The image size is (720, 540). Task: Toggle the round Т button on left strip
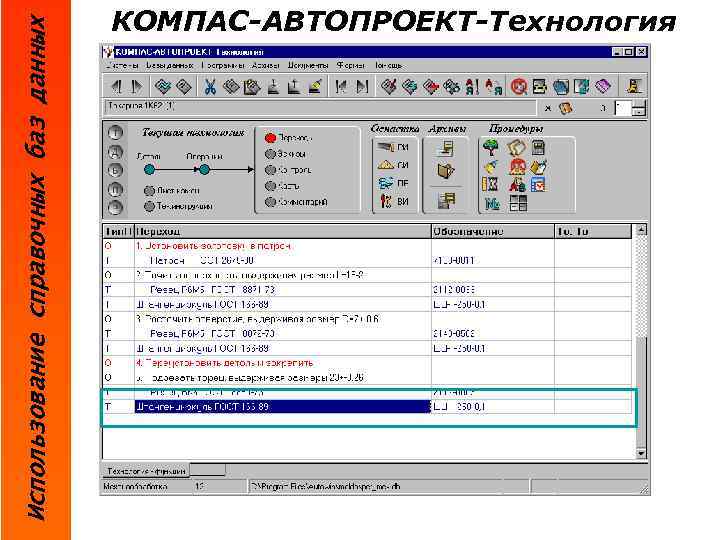coord(115,133)
